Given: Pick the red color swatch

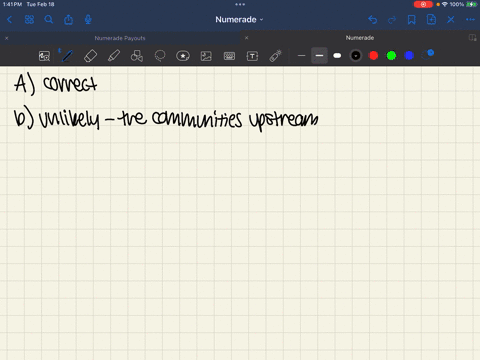Looking at the screenshot, I should 374,56.
